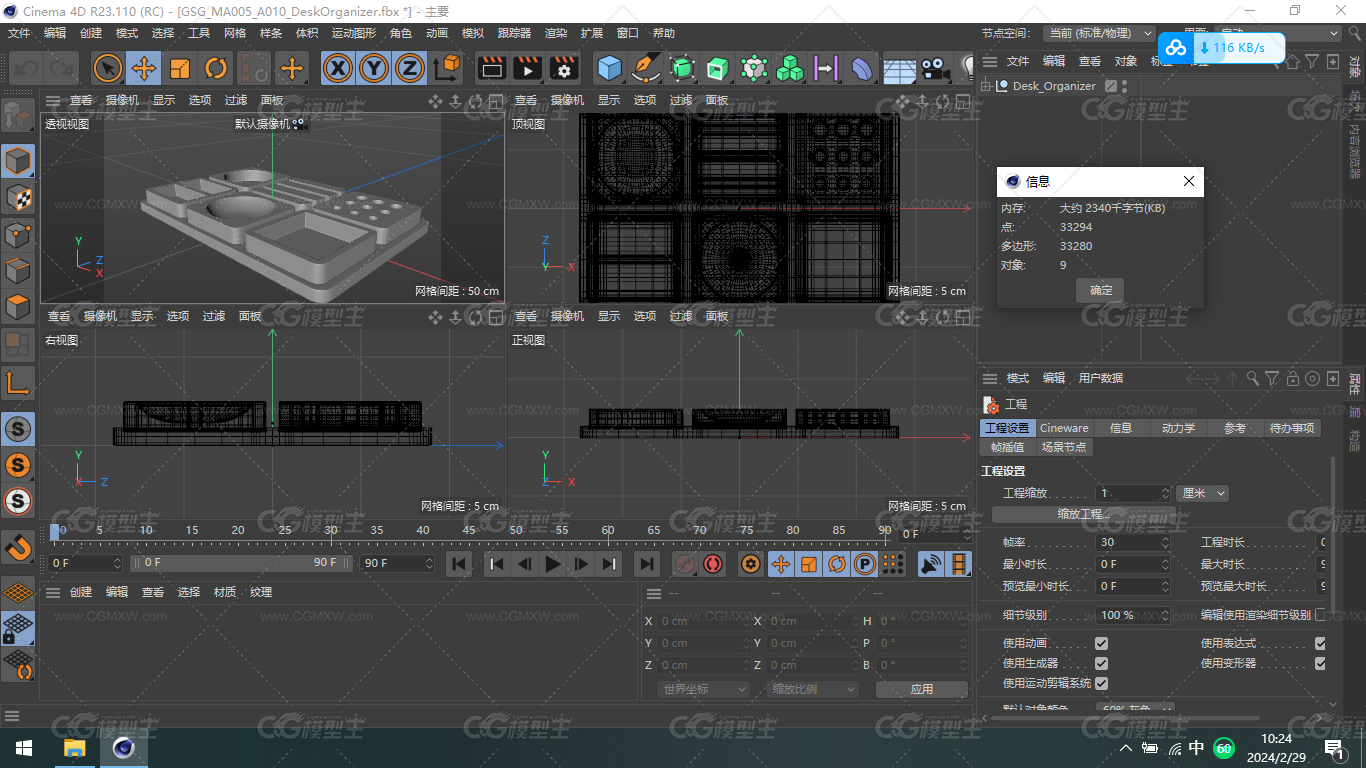Click the 缩放工程 button
The image size is (1366, 768).
tap(1084, 514)
